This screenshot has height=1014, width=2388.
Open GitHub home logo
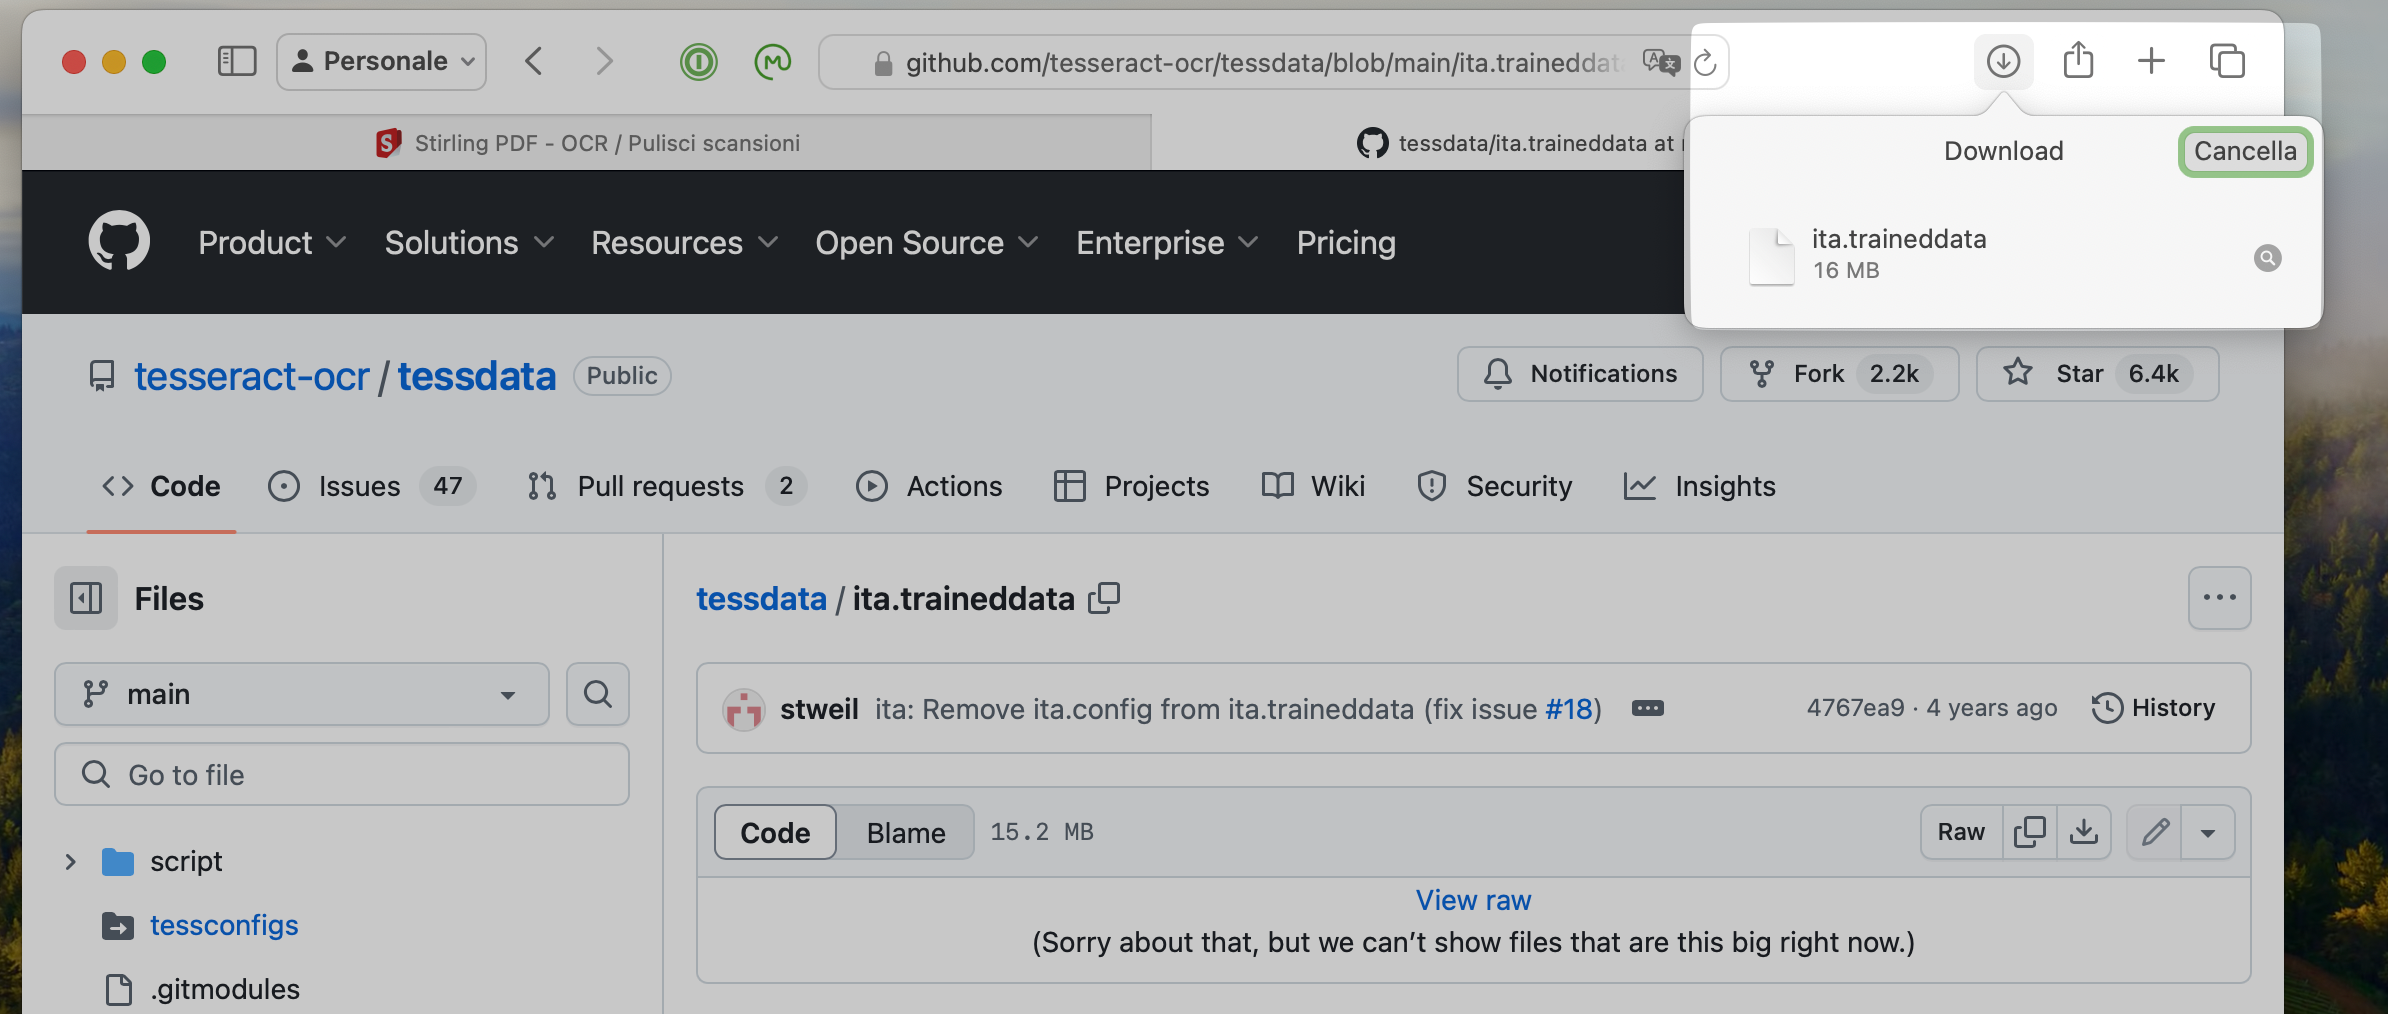119,241
